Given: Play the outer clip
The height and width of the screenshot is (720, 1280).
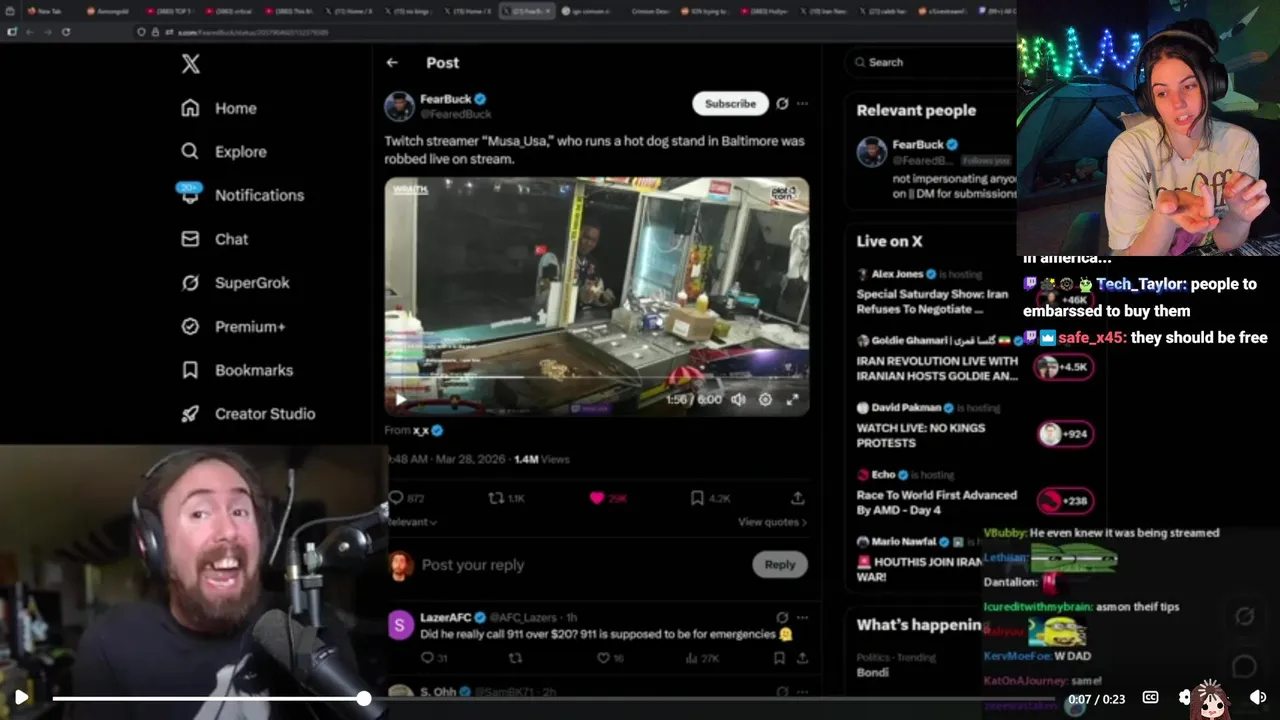Looking at the screenshot, I should click(21, 697).
